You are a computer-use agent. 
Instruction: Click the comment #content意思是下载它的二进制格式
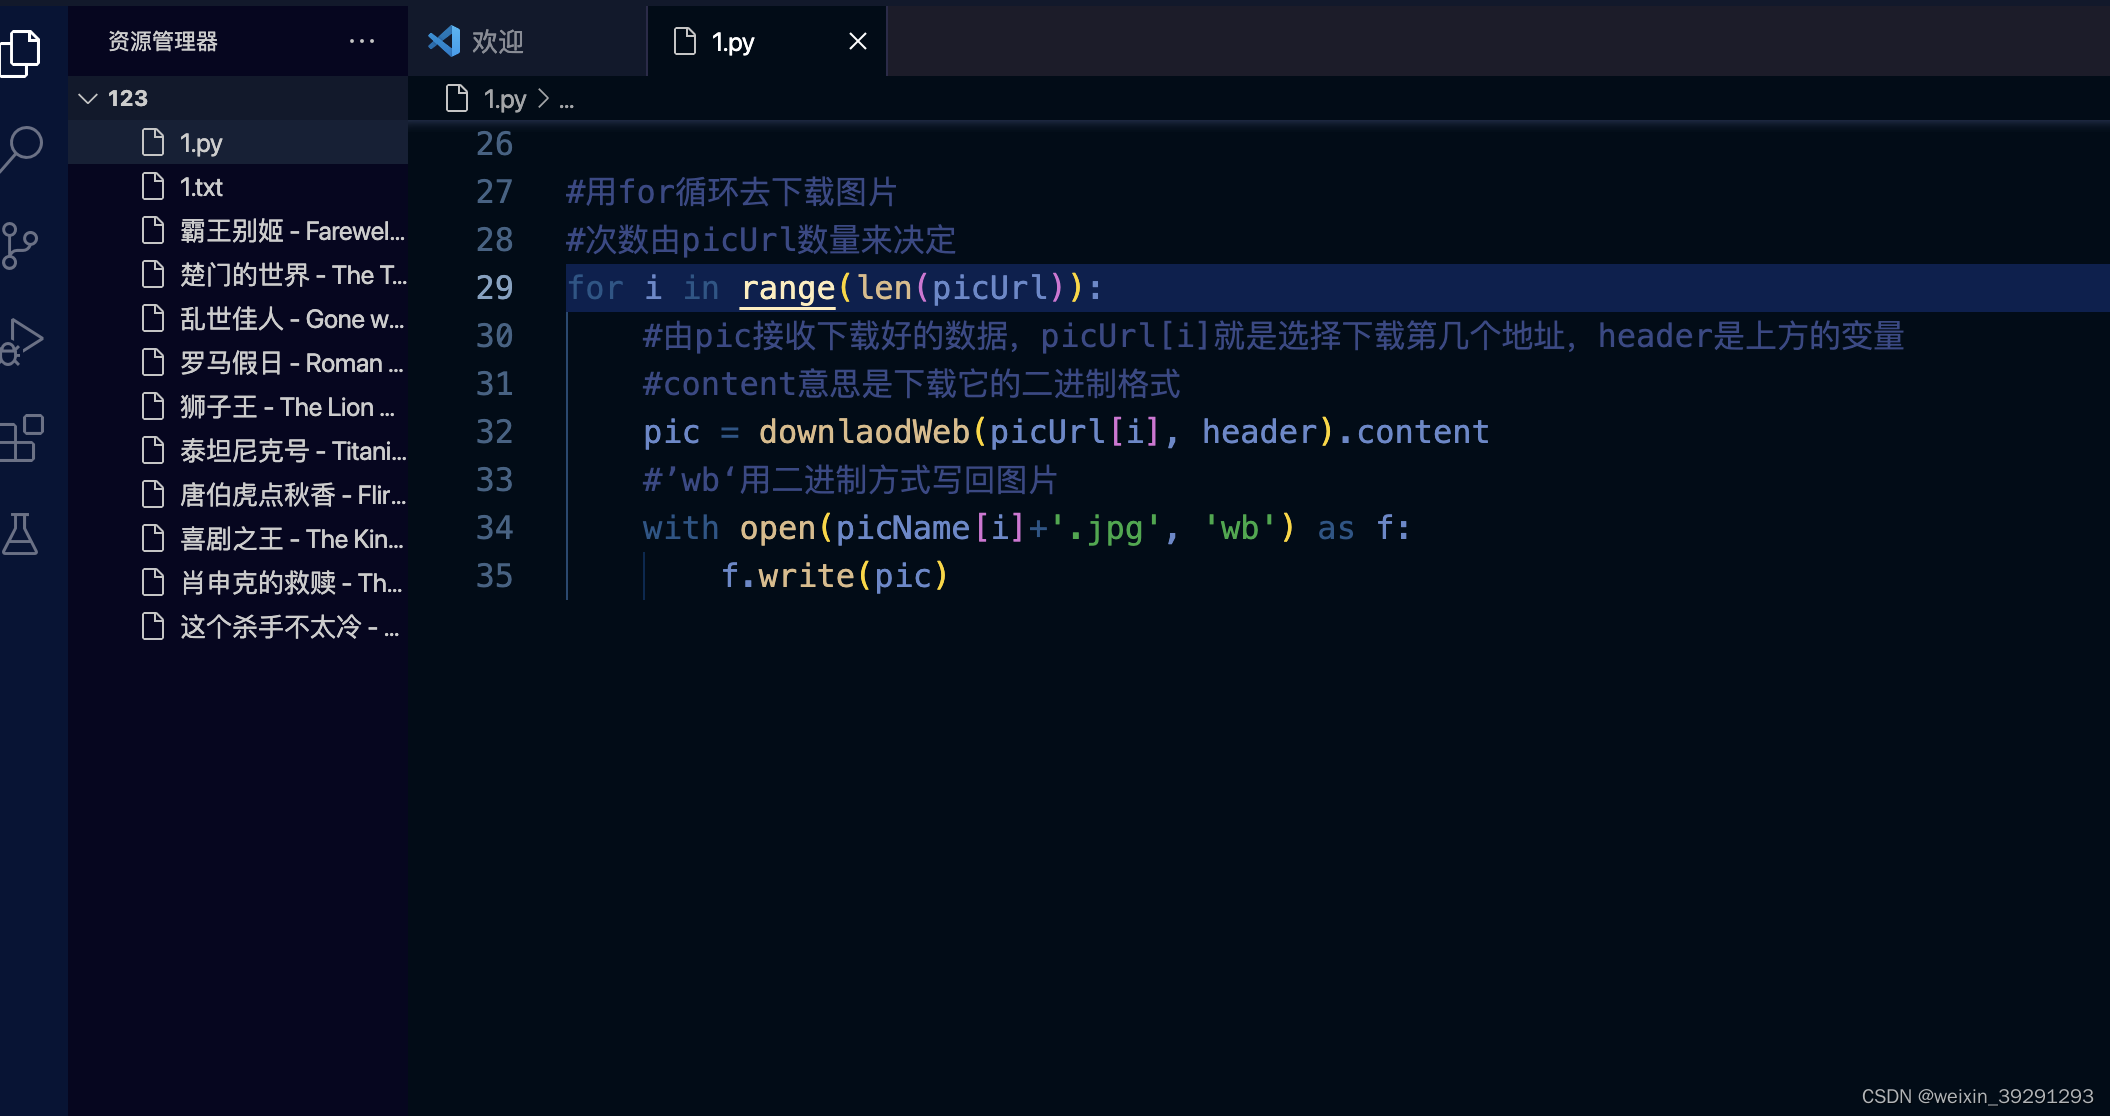911,384
